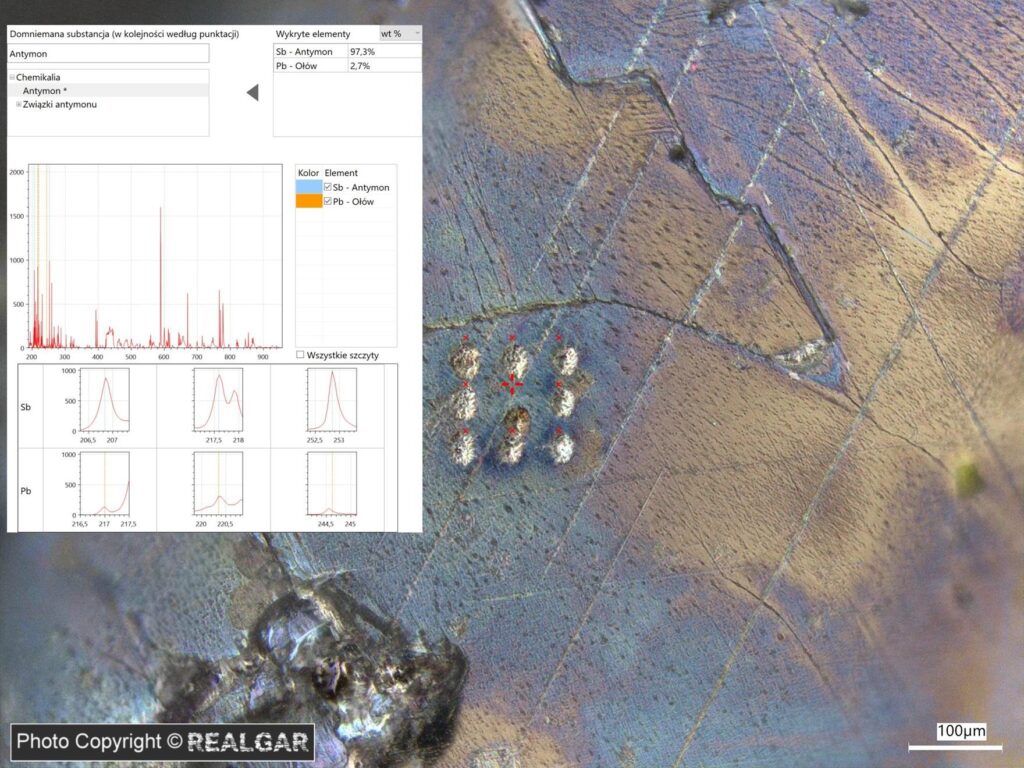Uncheck the Pb - Ołów element checkbox
Screen dimensions: 1024x768
(x=328, y=201)
